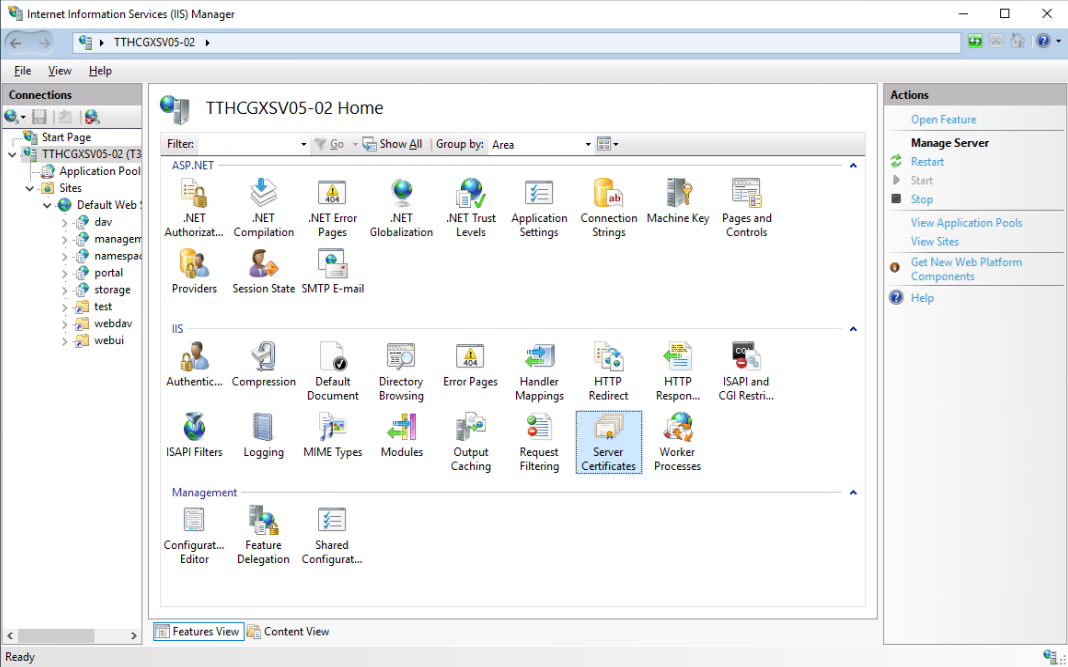Image resolution: width=1068 pixels, height=667 pixels.
Task: Open the MIME Types feature
Action: [x=332, y=435]
